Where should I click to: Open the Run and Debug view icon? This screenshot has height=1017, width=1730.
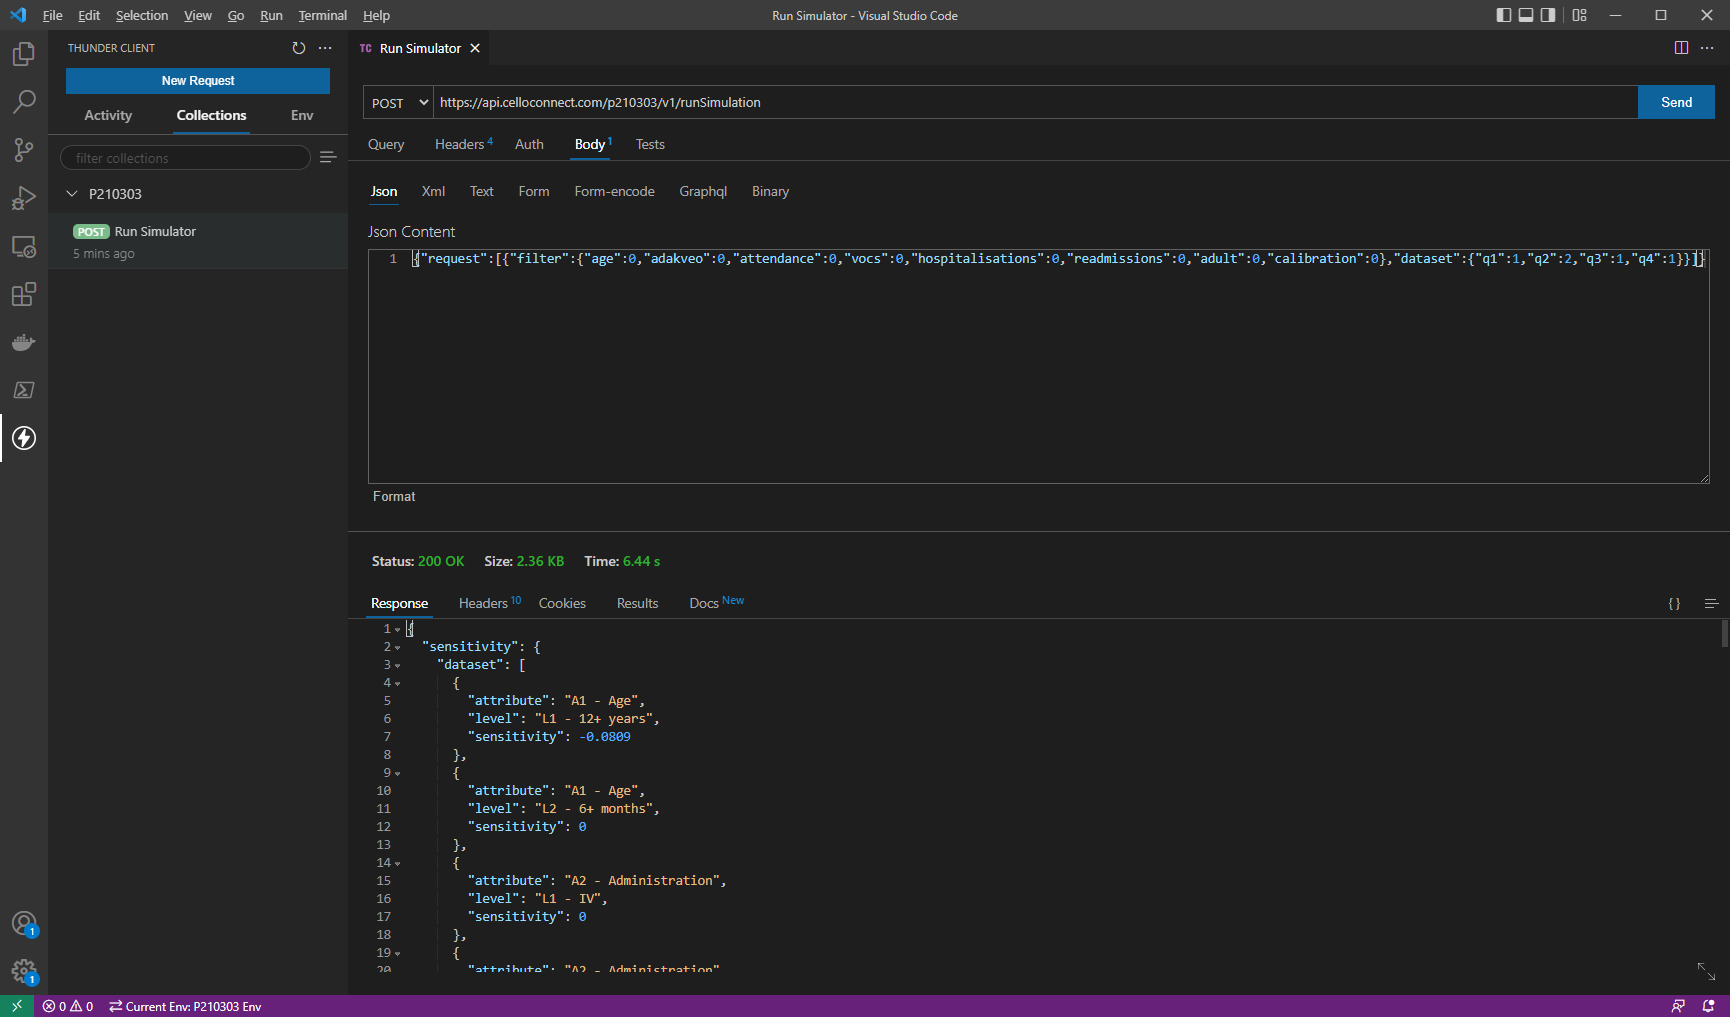24,198
